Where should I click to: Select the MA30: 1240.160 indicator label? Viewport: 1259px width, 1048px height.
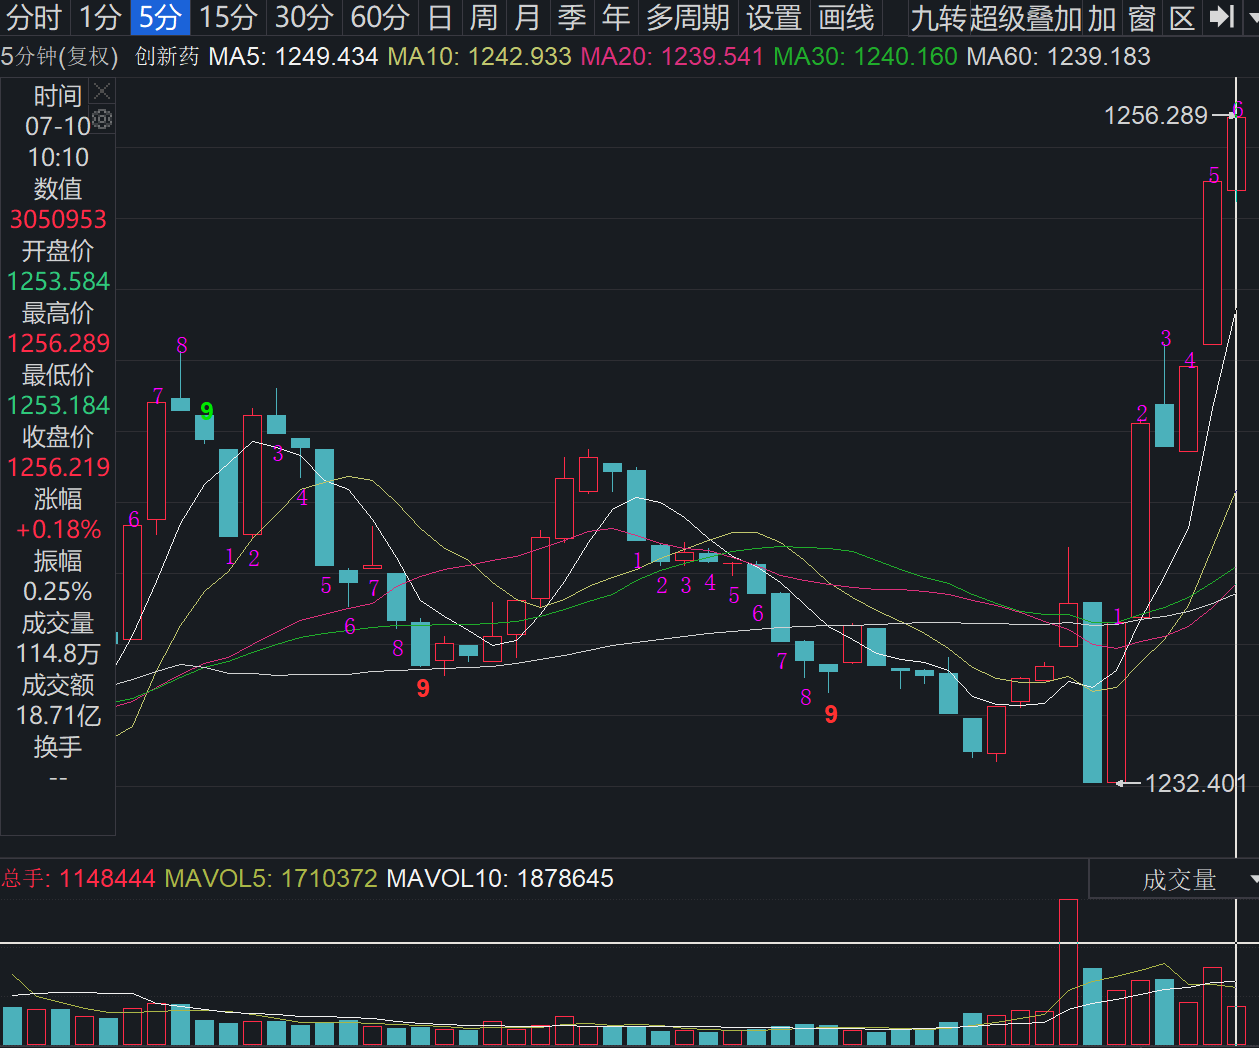[x=866, y=57]
